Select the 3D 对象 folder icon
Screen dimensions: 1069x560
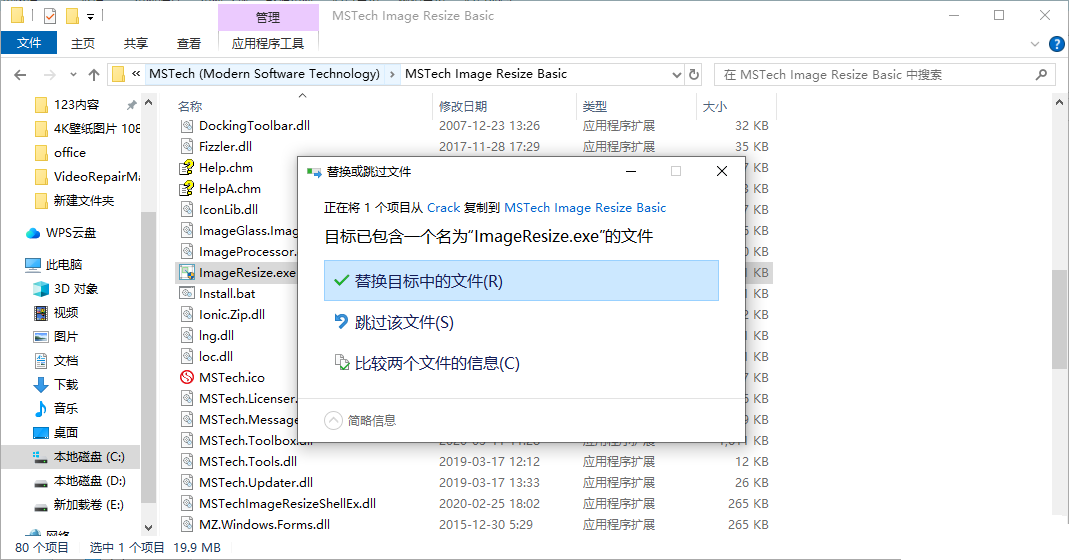(41, 289)
